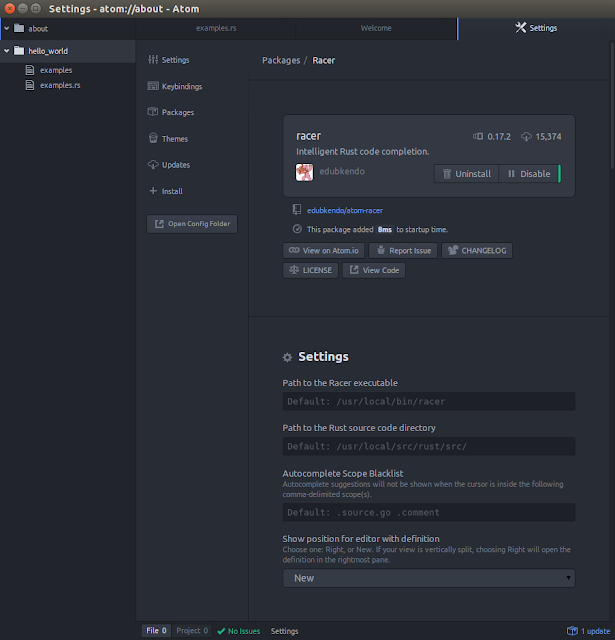Click the Report Issue button
The height and width of the screenshot is (640, 615).
click(x=403, y=251)
